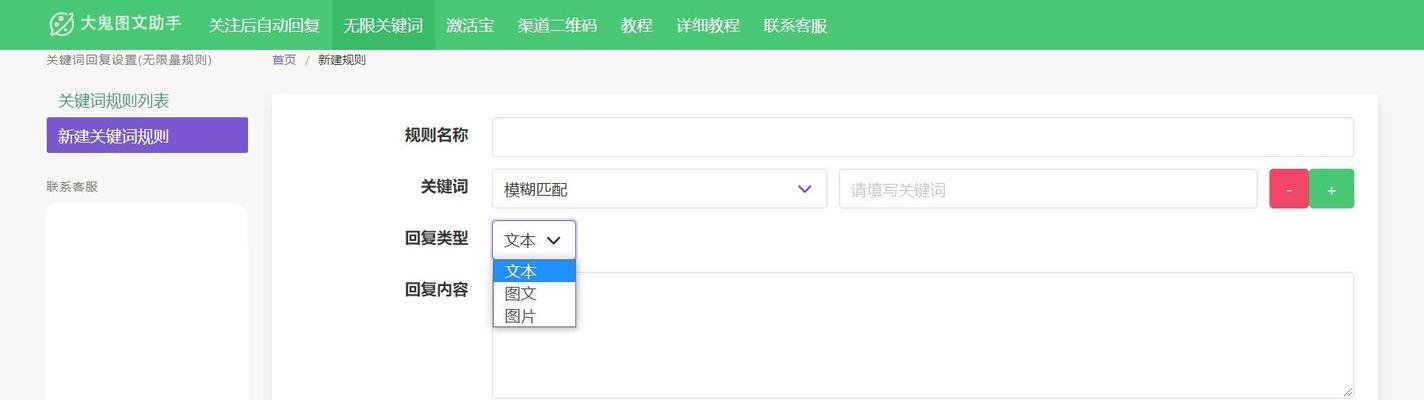Viewport: 1424px width, 400px height.
Task: Click 新建规则 breadcrumb text
Action: pos(342,60)
